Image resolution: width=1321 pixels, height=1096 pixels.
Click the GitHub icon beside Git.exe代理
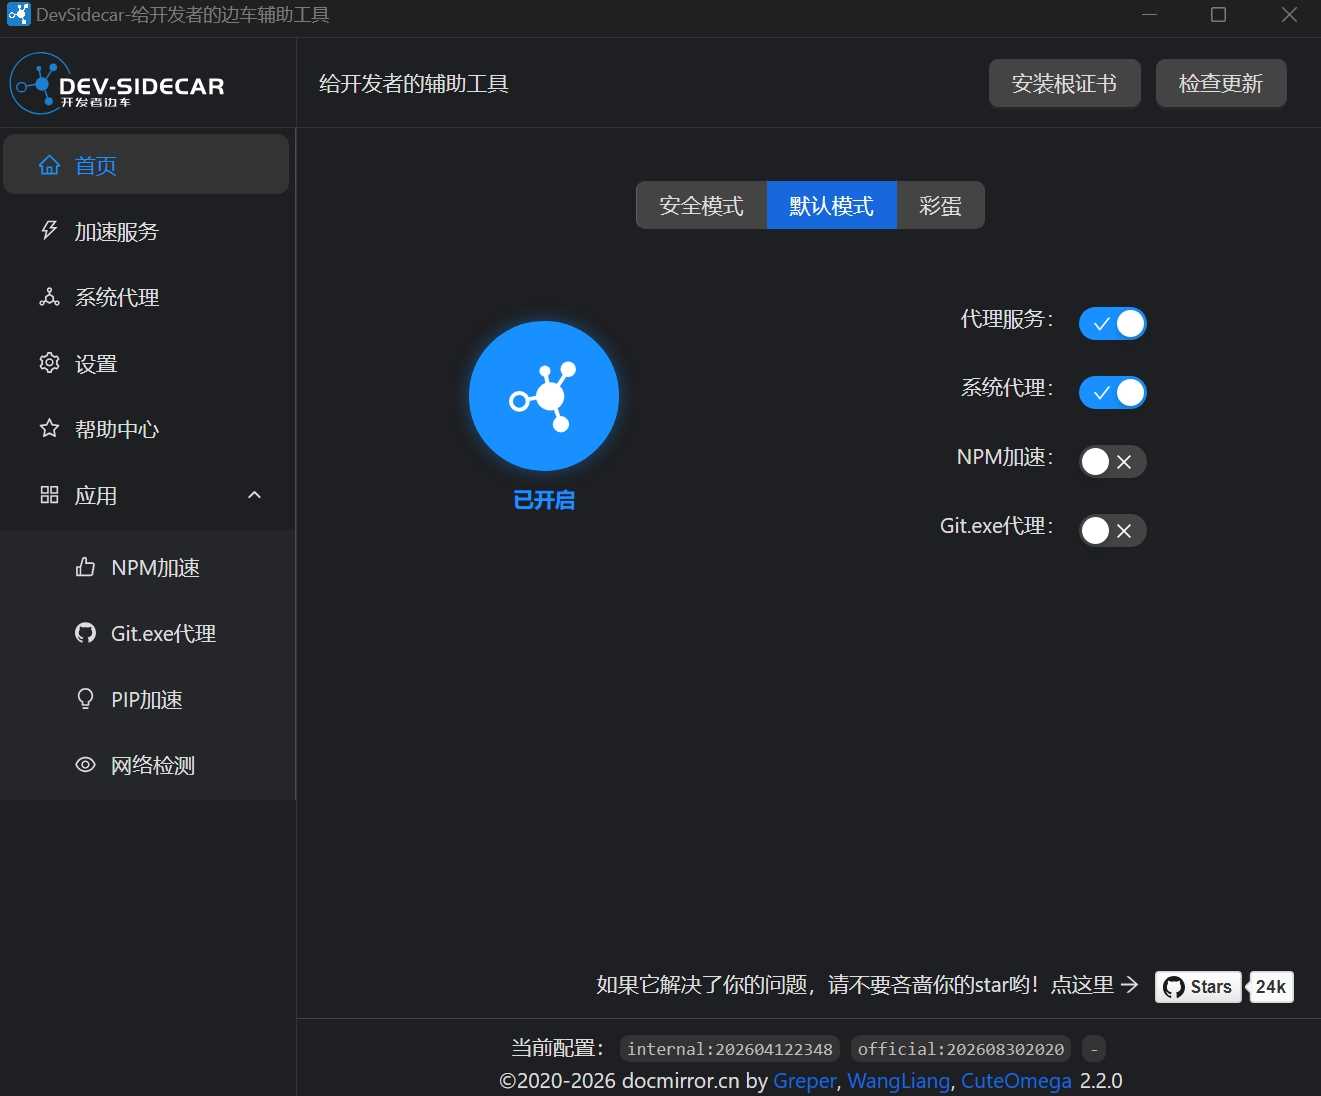pyautogui.click(x=85, y=633)
